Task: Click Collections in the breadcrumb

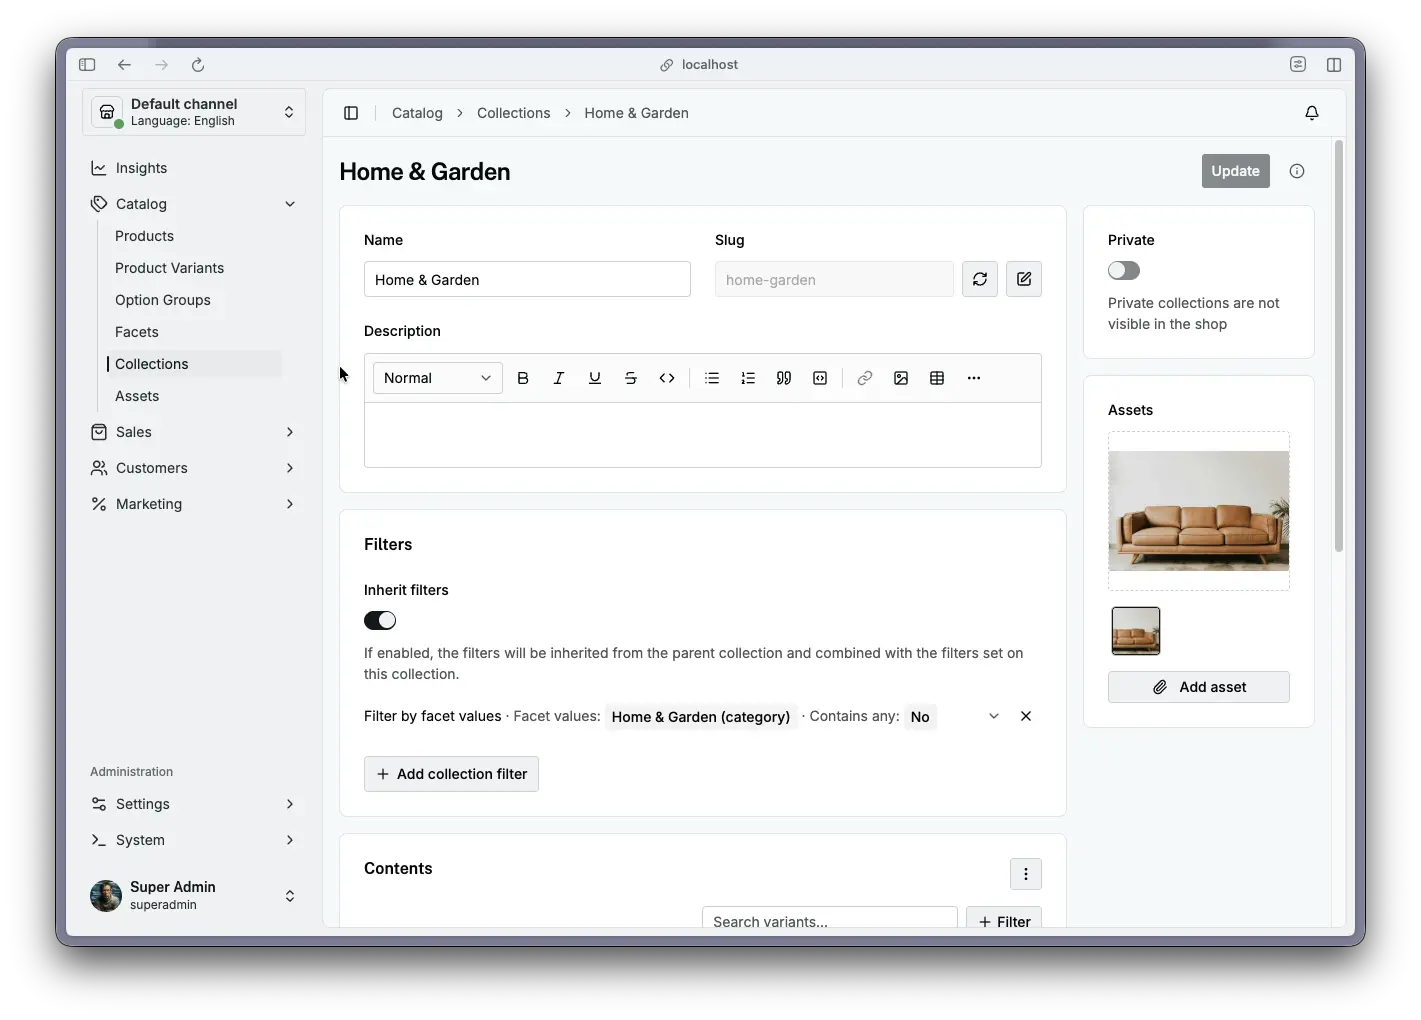Action: pos(514,113)
